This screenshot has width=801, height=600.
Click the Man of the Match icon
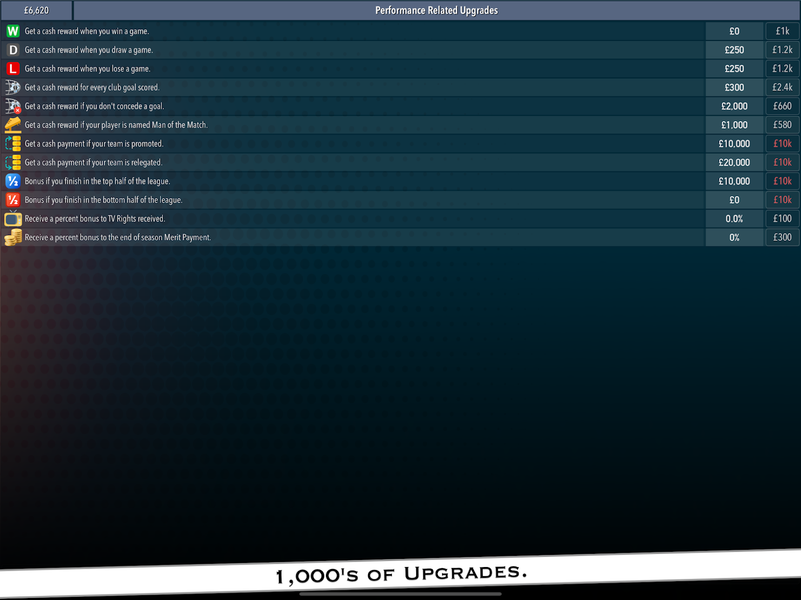pos(13,125)
